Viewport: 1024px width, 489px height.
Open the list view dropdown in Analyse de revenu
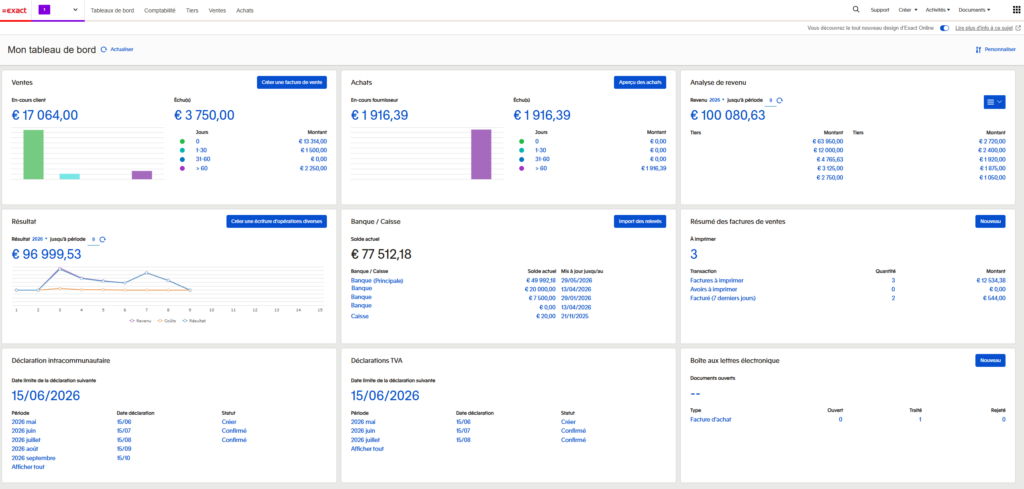click(x=994, y=102)
